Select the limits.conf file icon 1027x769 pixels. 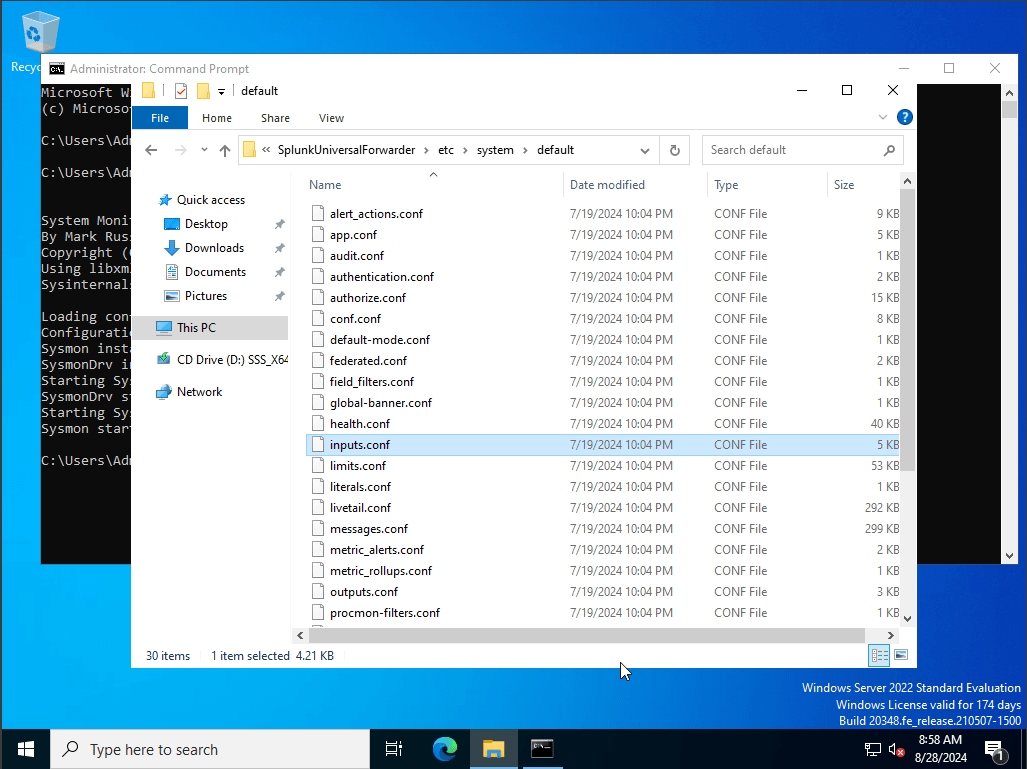point(318,466)
